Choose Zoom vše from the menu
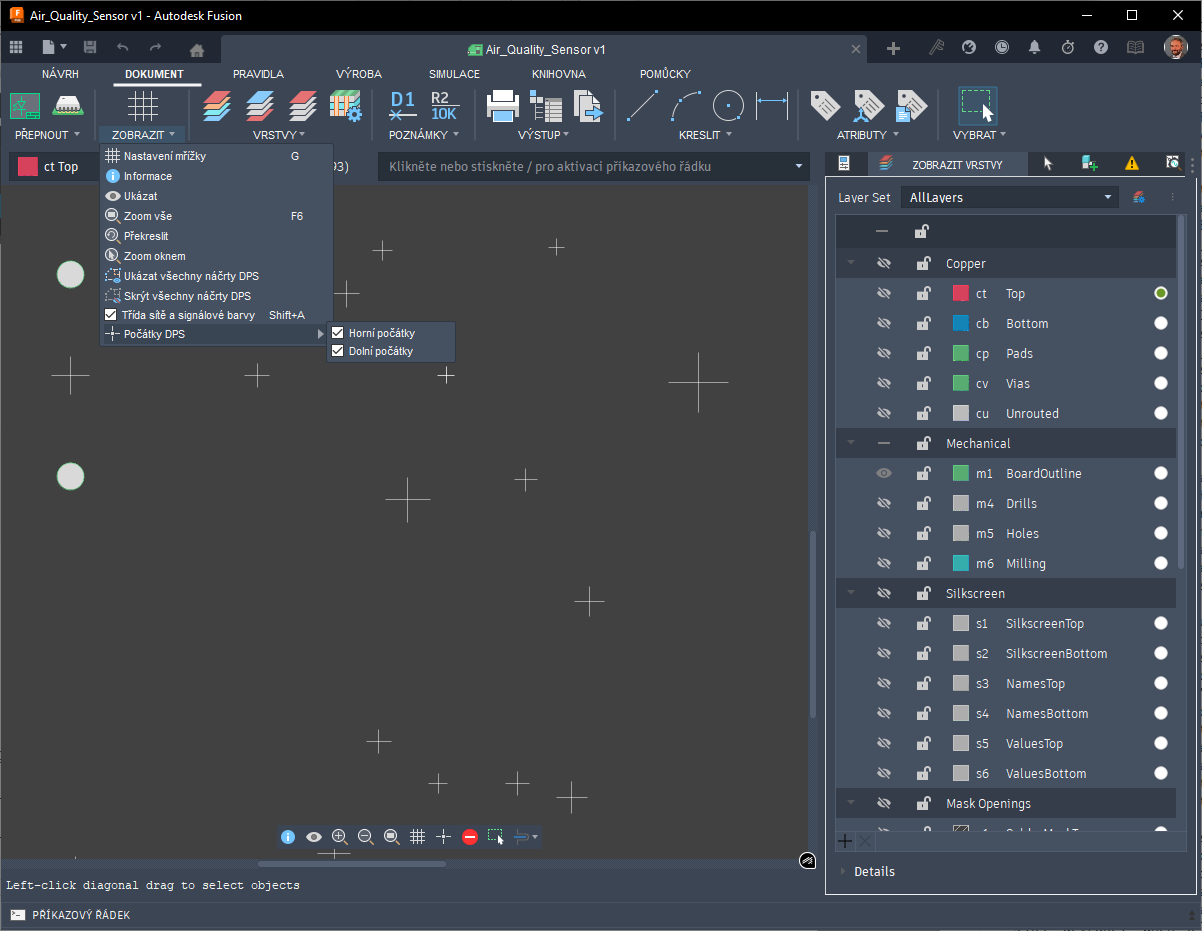The width and height of the screenshot is (1202, 931). click(148, 216)
